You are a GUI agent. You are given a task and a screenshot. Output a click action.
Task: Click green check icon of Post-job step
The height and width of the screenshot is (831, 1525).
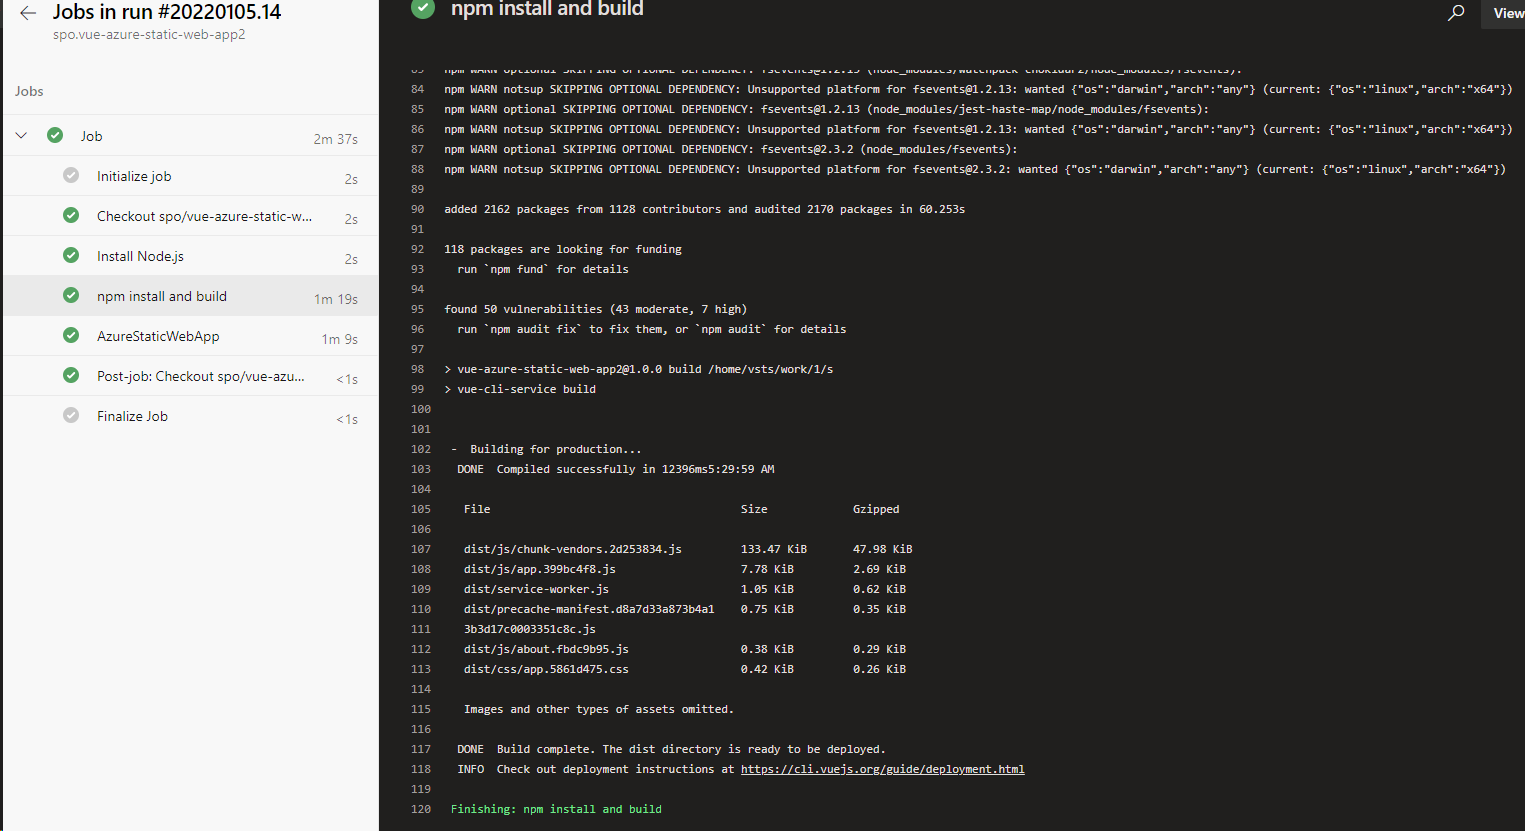[71, 375]
